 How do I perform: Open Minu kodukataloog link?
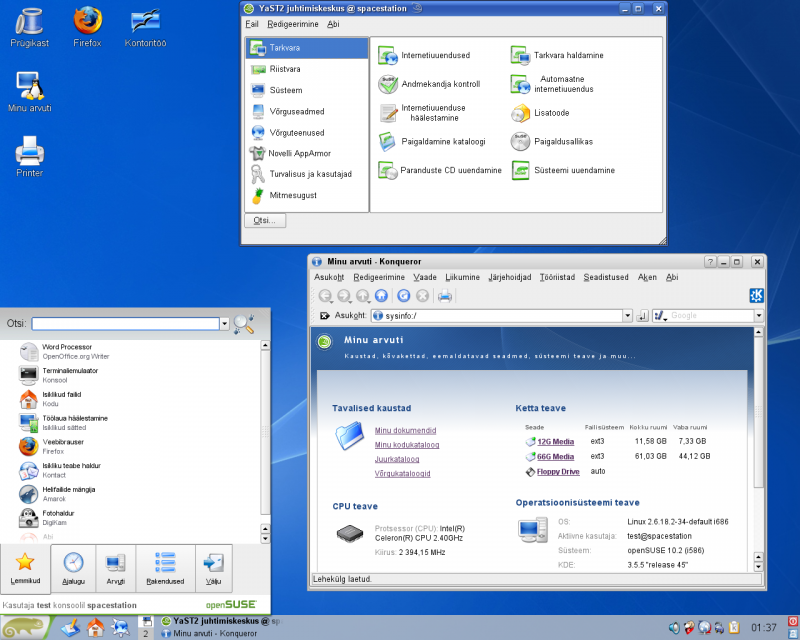407,445
